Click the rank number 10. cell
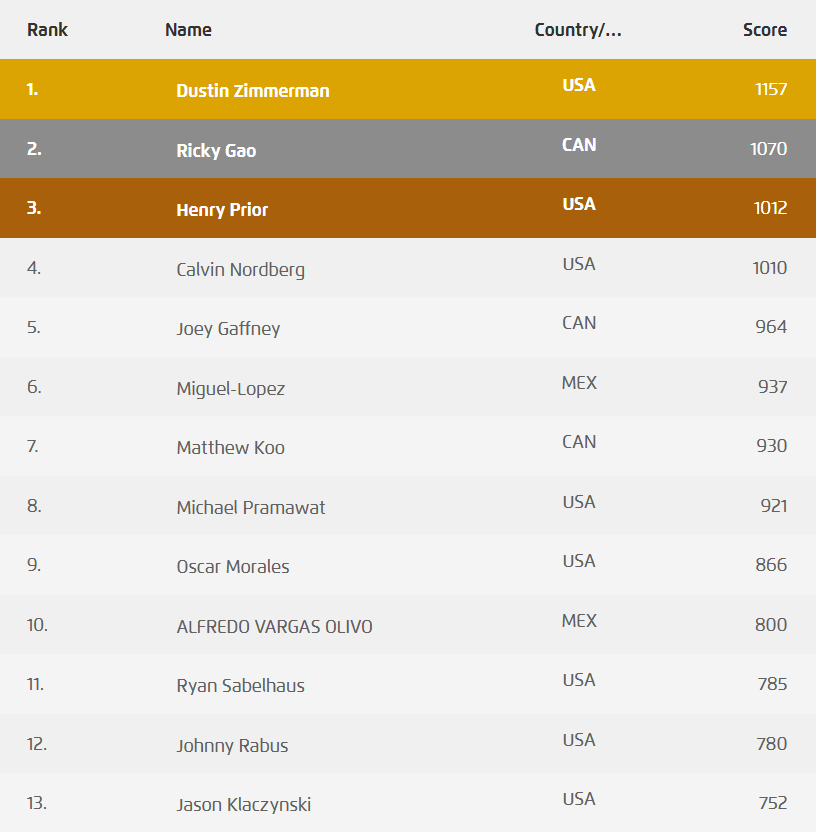 (x=37, y=625)
